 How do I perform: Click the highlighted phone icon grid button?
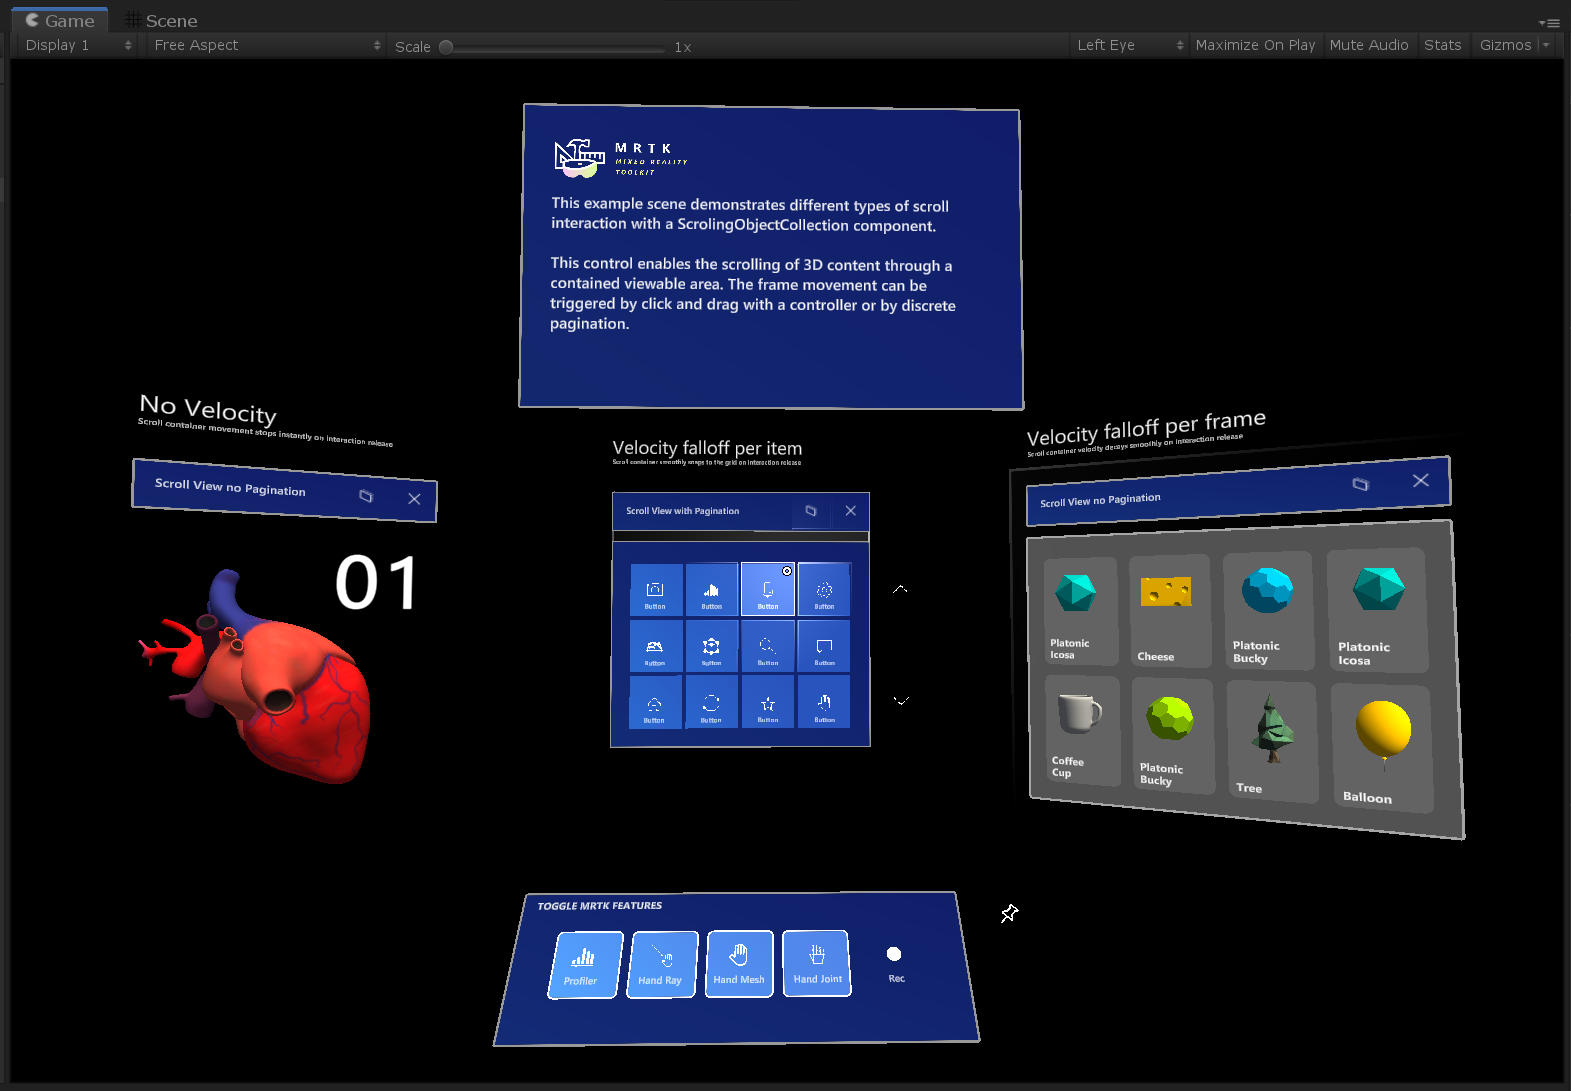pyautogui.click(x=768, y=589)
